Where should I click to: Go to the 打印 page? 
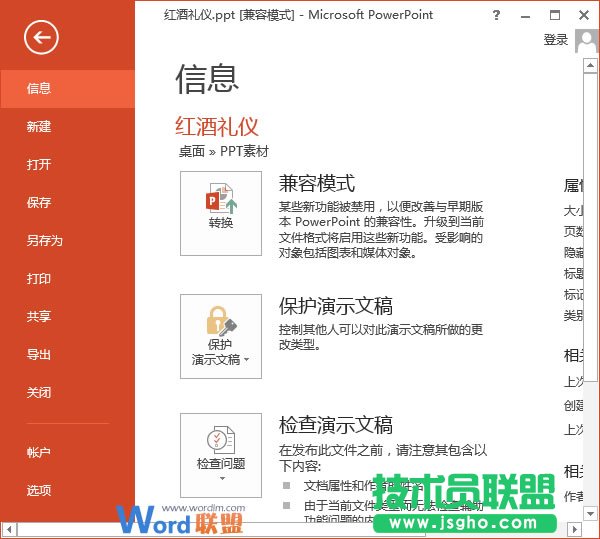point(67,278)
